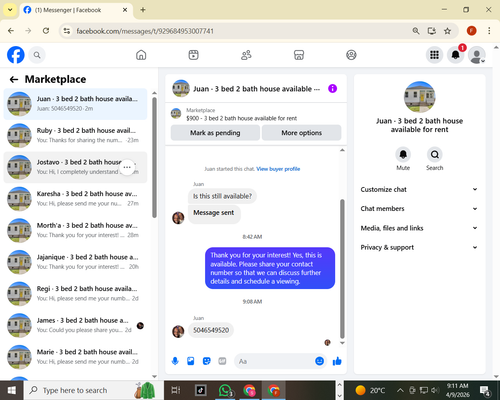Click the listing title $900 - 3 bed 2 bath
Viewport: 500px width, 400px height.
[241, 118]
